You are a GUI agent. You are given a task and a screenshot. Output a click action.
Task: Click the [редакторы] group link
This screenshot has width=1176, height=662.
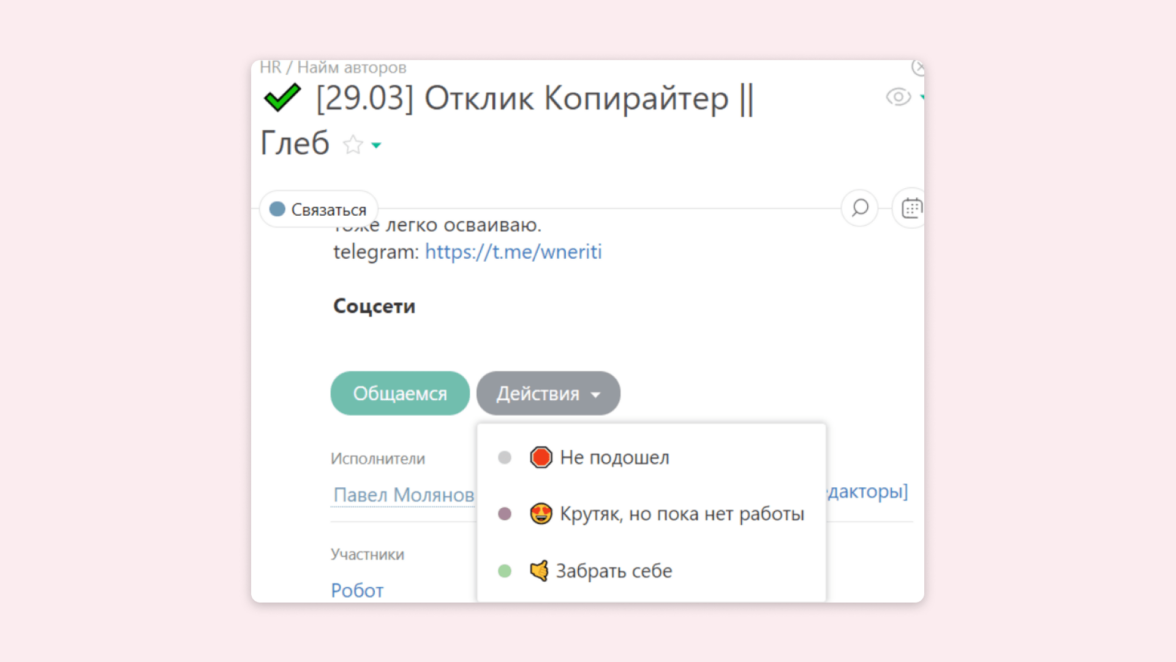coord(866,491)
